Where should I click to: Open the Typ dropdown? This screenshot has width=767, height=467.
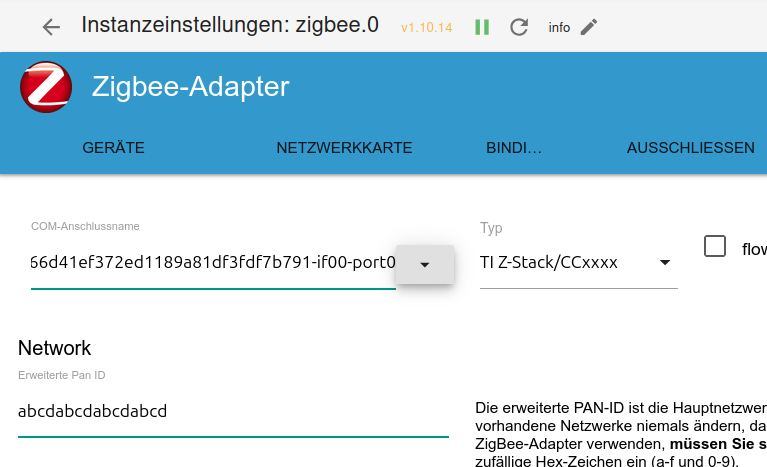(578, 263)
